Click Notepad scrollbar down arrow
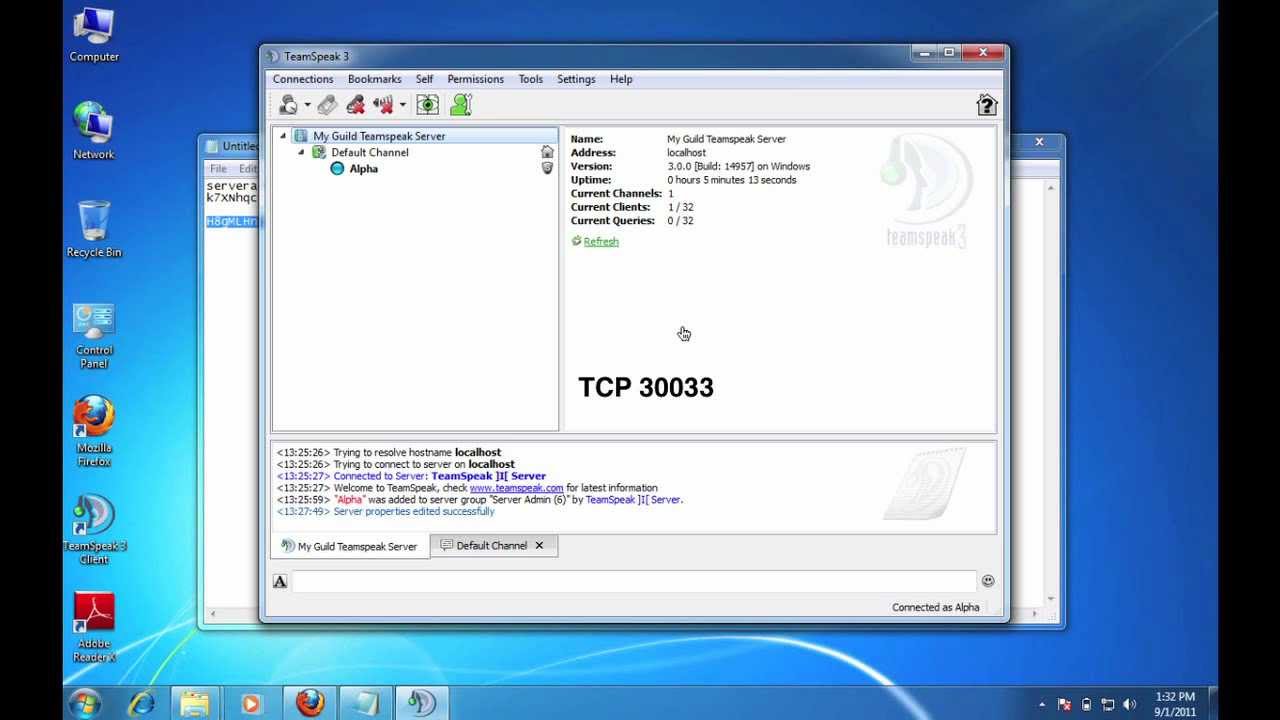This screenshot has height=720, width=1280. (1051, 599)
